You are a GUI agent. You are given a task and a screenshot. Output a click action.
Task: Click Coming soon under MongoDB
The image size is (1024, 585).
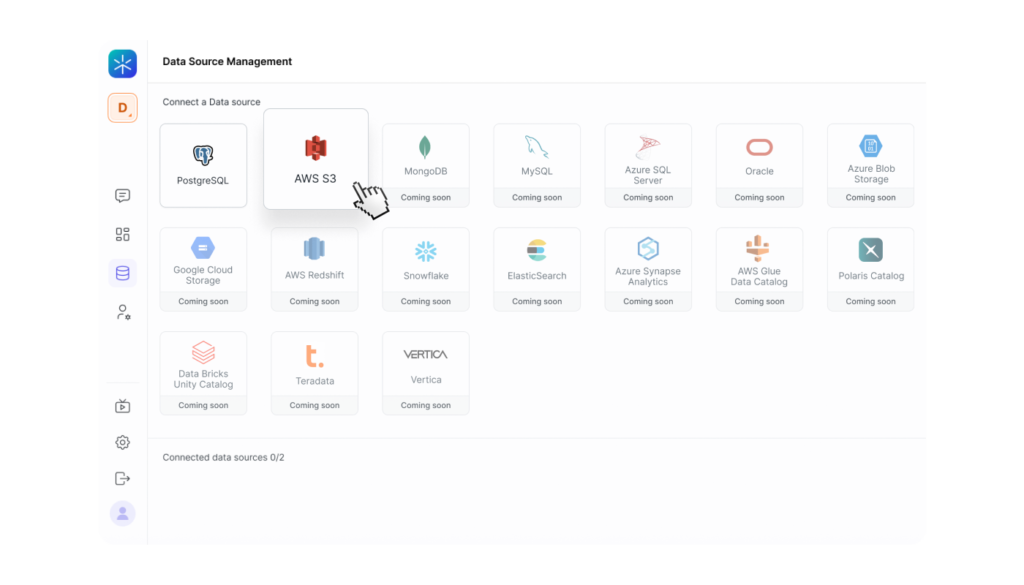click(426, 197)
